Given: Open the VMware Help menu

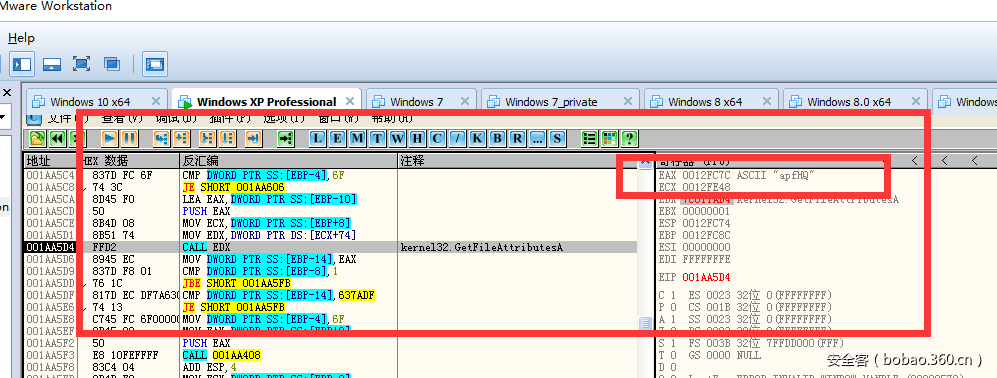Looking at the screenshot, I should point(21,38).
